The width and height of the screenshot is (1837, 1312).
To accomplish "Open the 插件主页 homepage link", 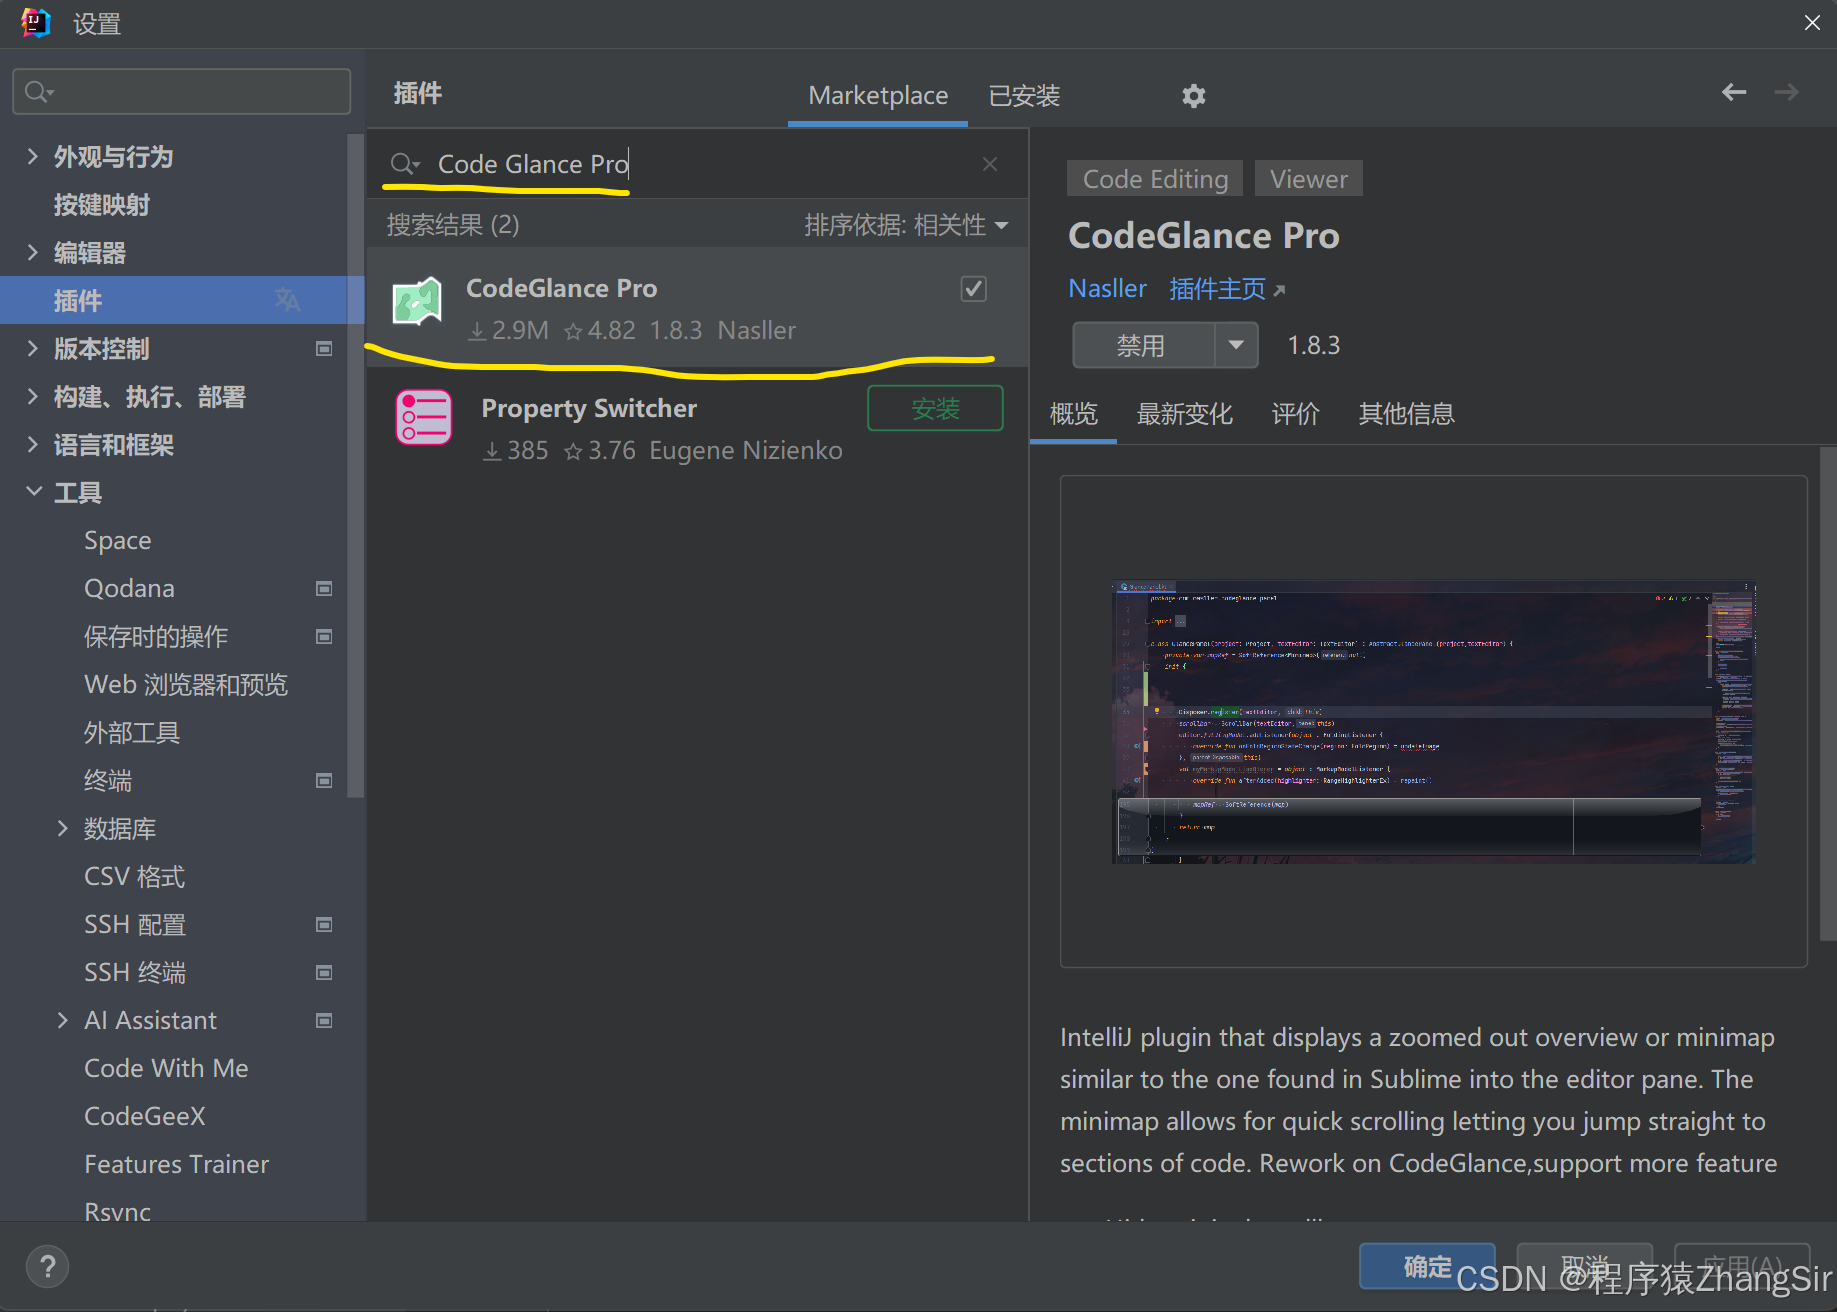I will [1227, 289].
